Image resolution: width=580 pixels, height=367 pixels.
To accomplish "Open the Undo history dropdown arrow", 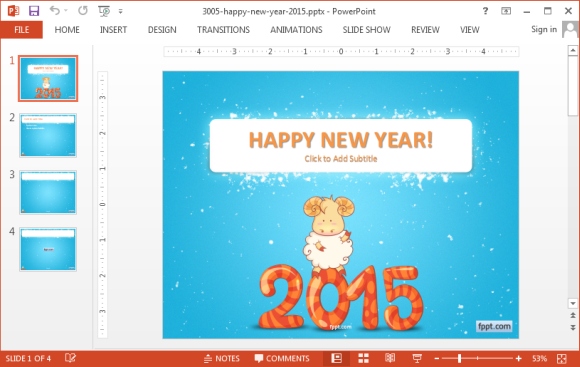I will (66, 11).
